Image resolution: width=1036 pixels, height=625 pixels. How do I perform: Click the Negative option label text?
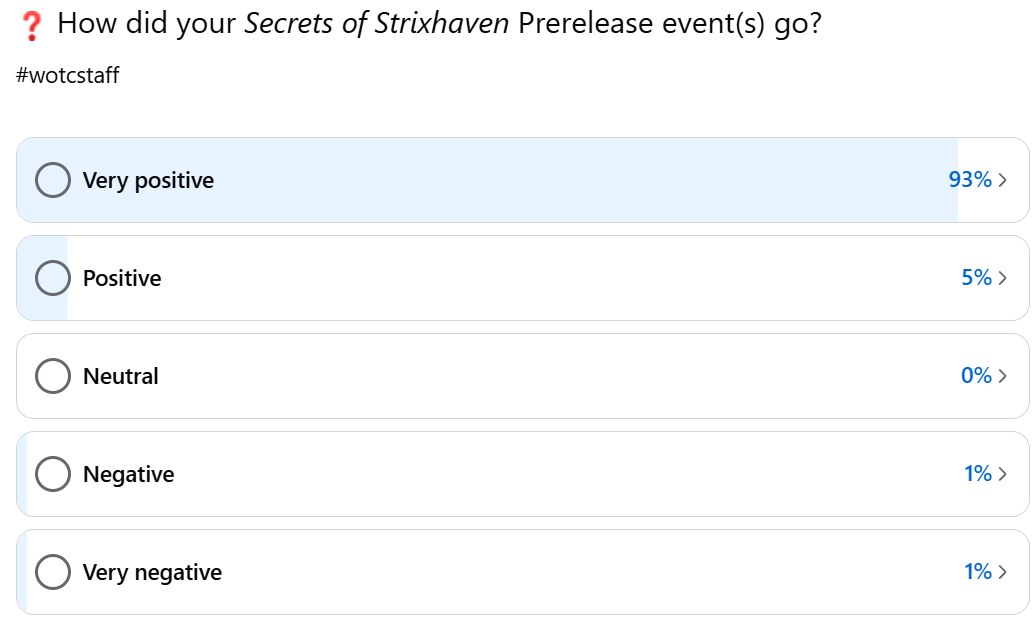[128, 474]
